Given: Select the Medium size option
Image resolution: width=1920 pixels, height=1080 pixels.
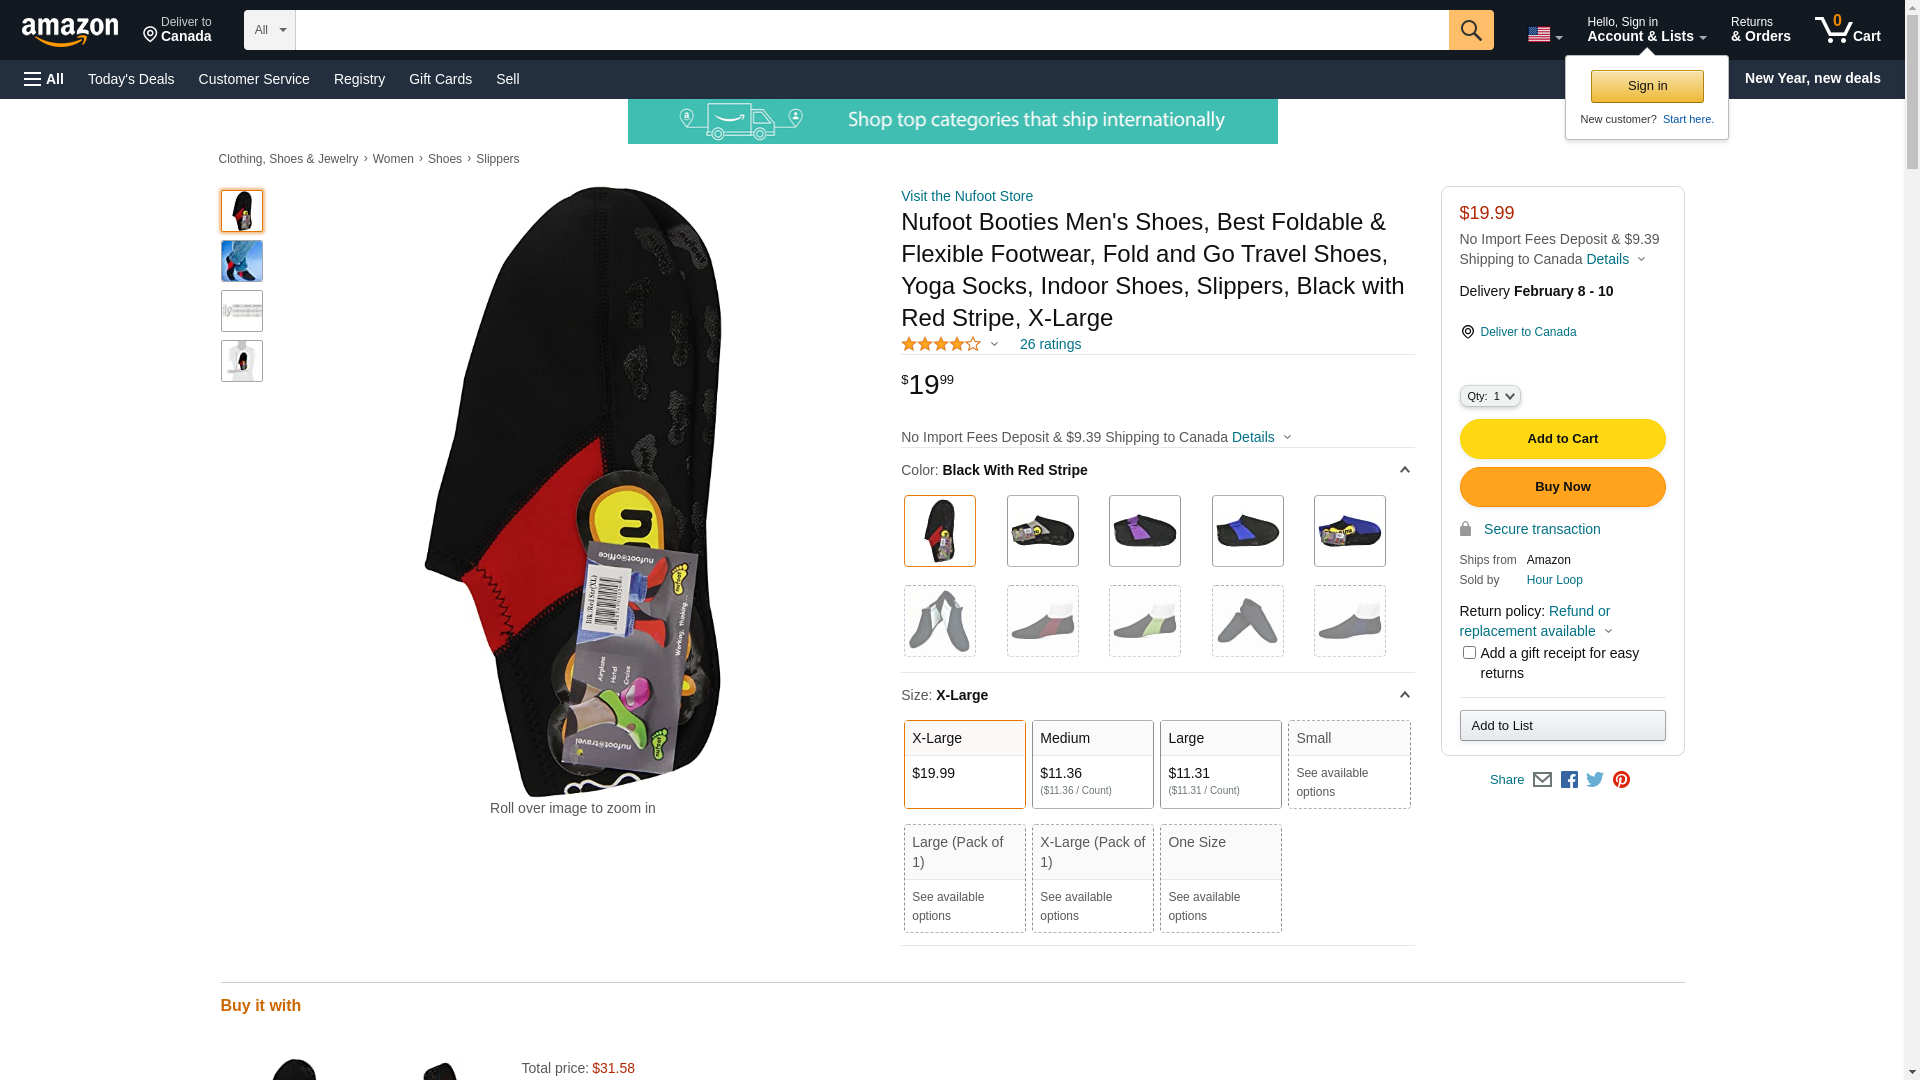Looking at the screenshot, I should 1092,764.
